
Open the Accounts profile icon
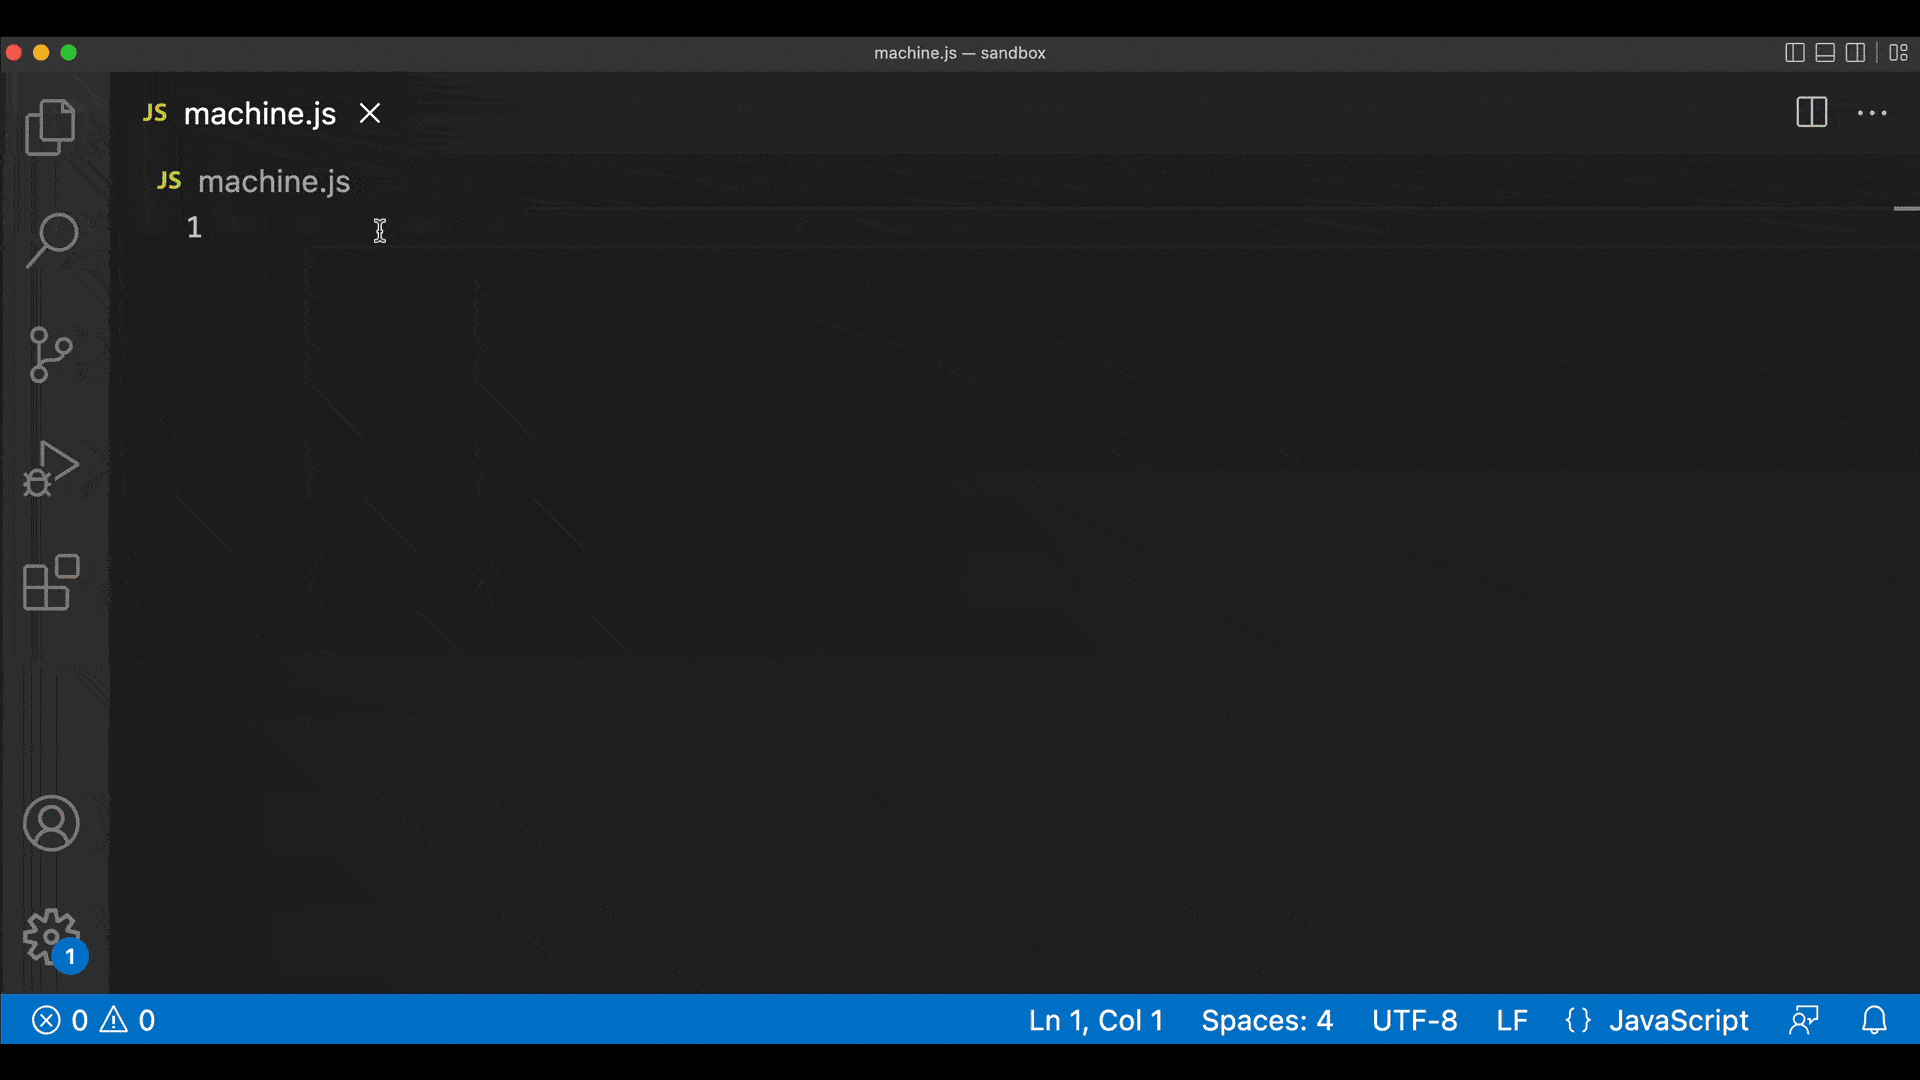click(50, 823)
